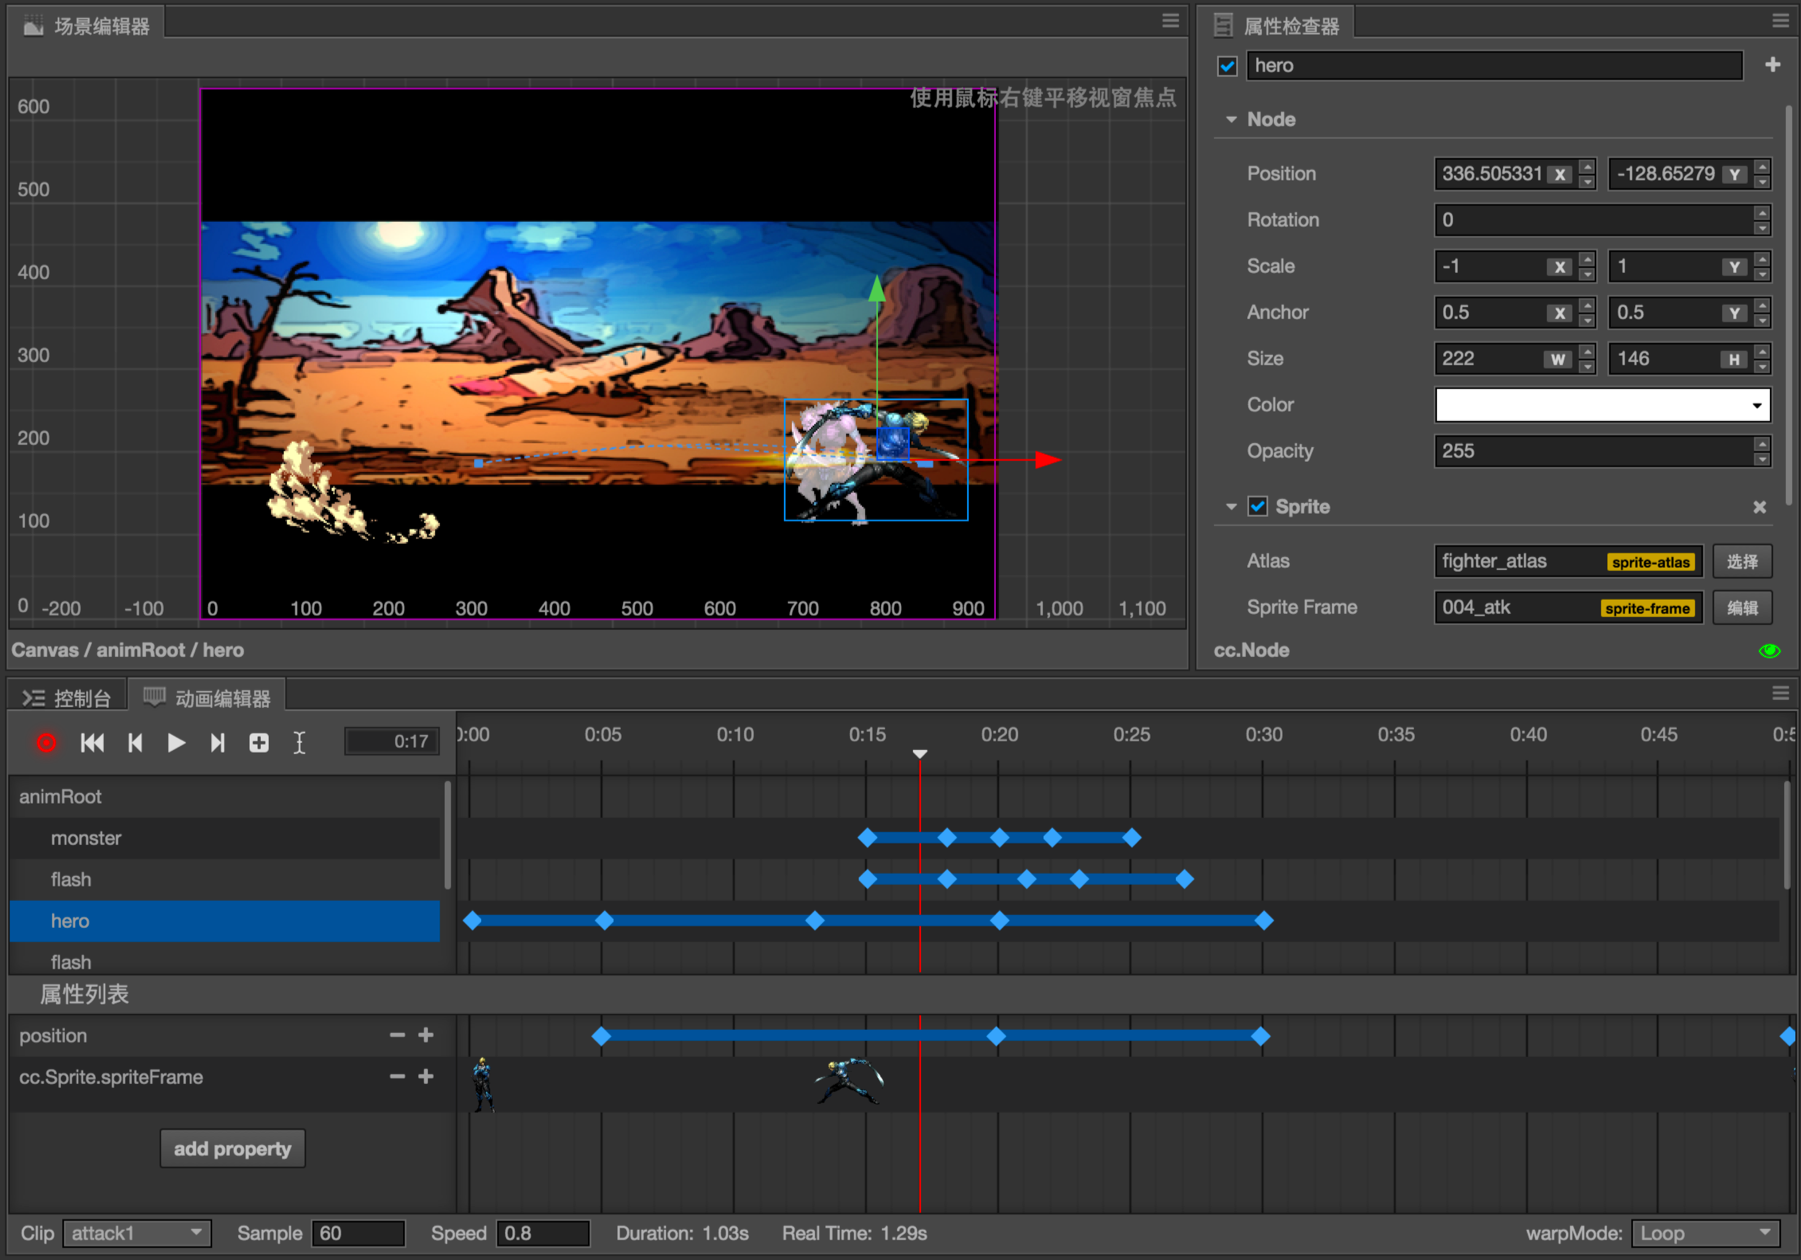Step back to previous frame

(135, 743)
